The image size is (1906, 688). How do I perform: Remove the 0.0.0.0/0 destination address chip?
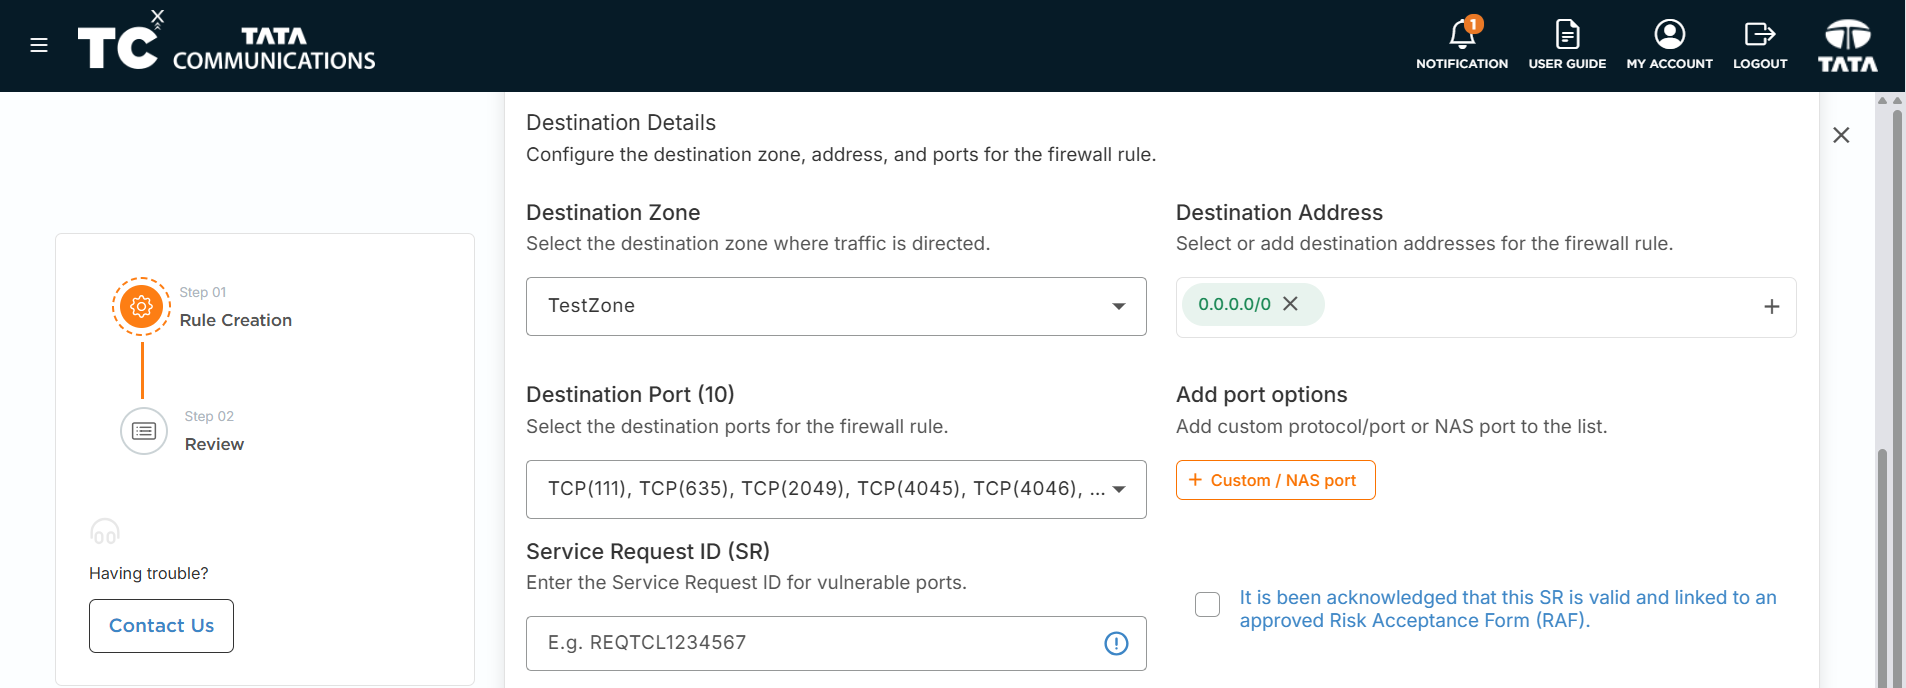[1290, 304]
